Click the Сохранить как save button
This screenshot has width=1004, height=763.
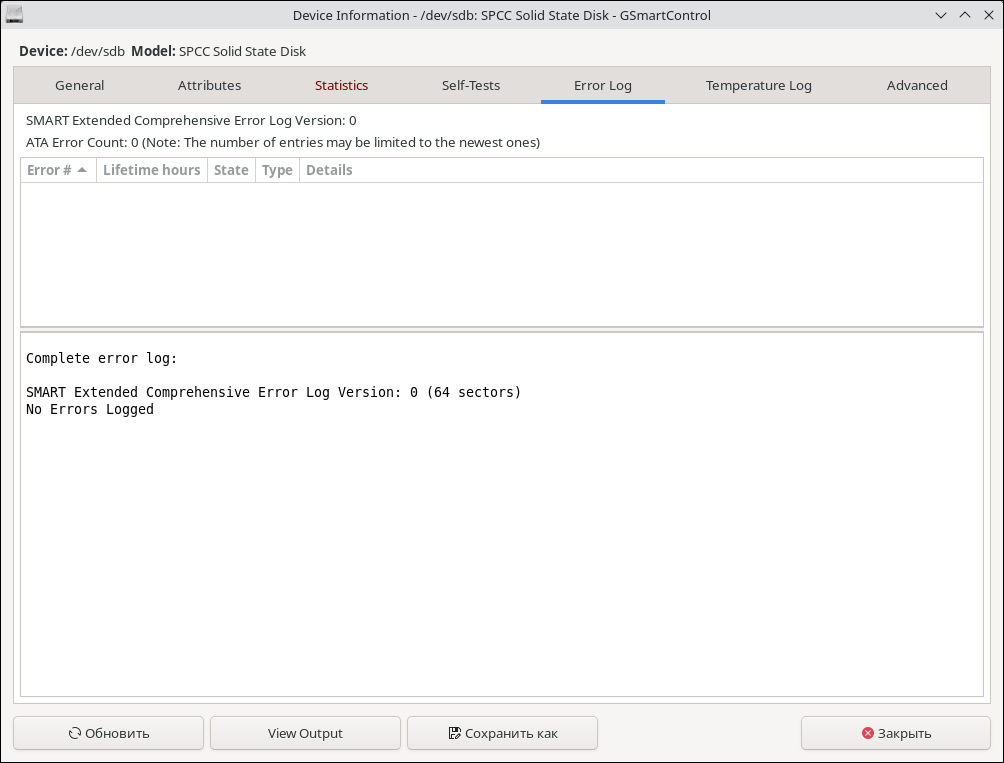(502, 733)
